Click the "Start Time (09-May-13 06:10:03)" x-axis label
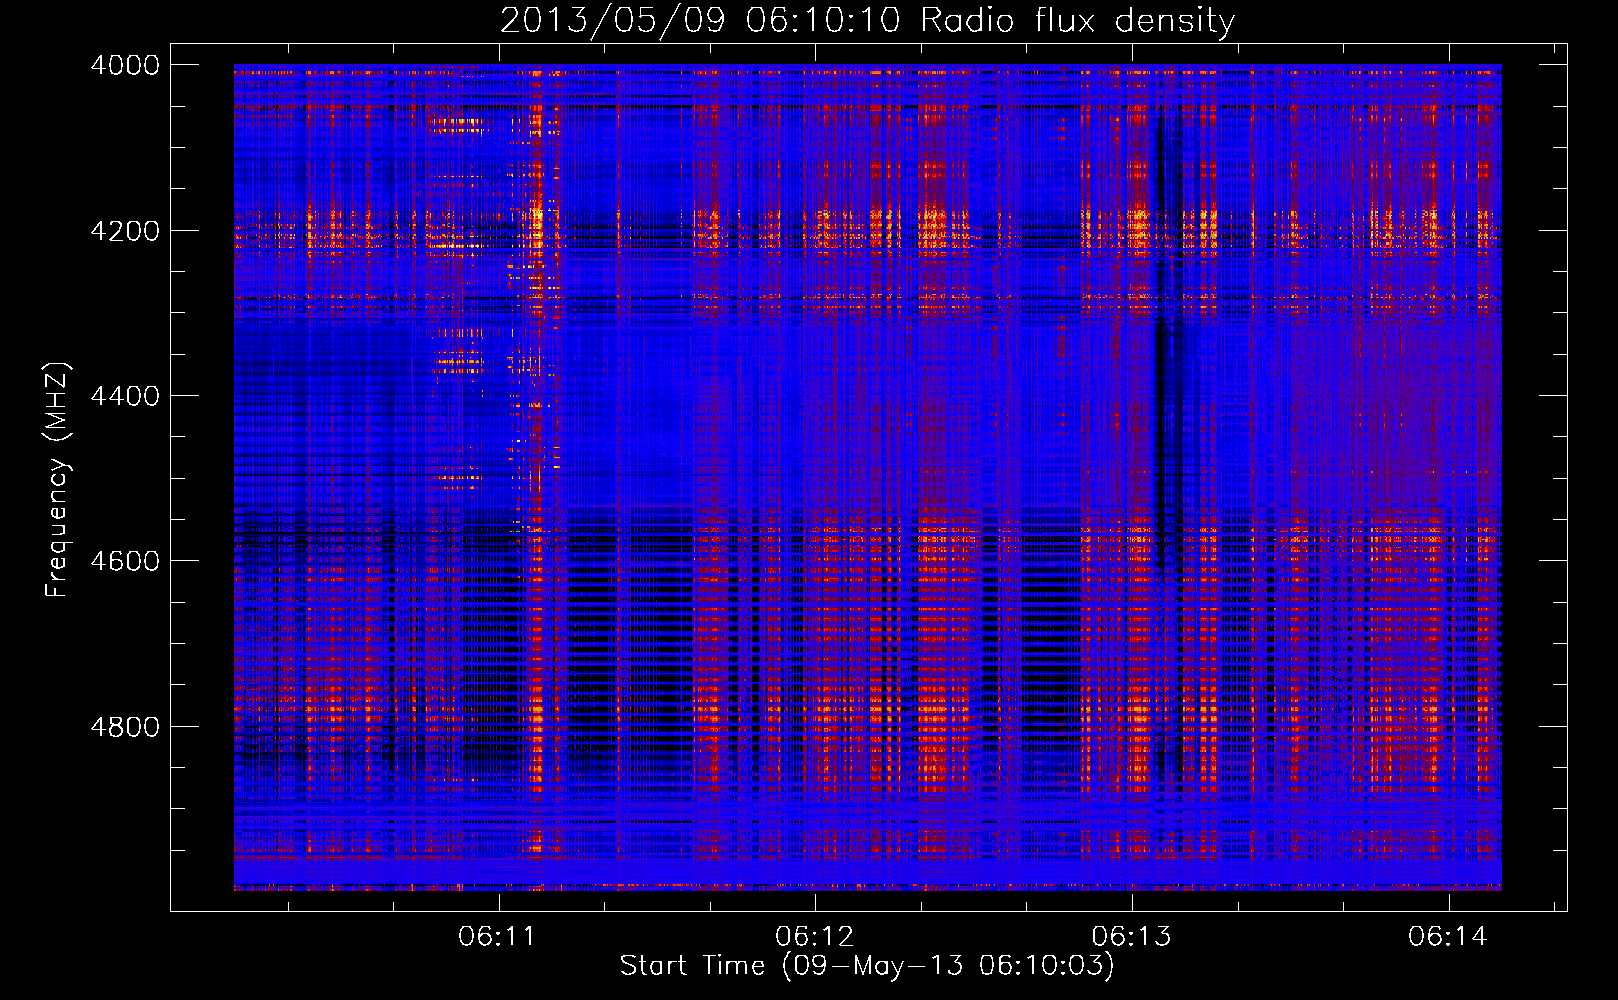 [x=866, y=966]
